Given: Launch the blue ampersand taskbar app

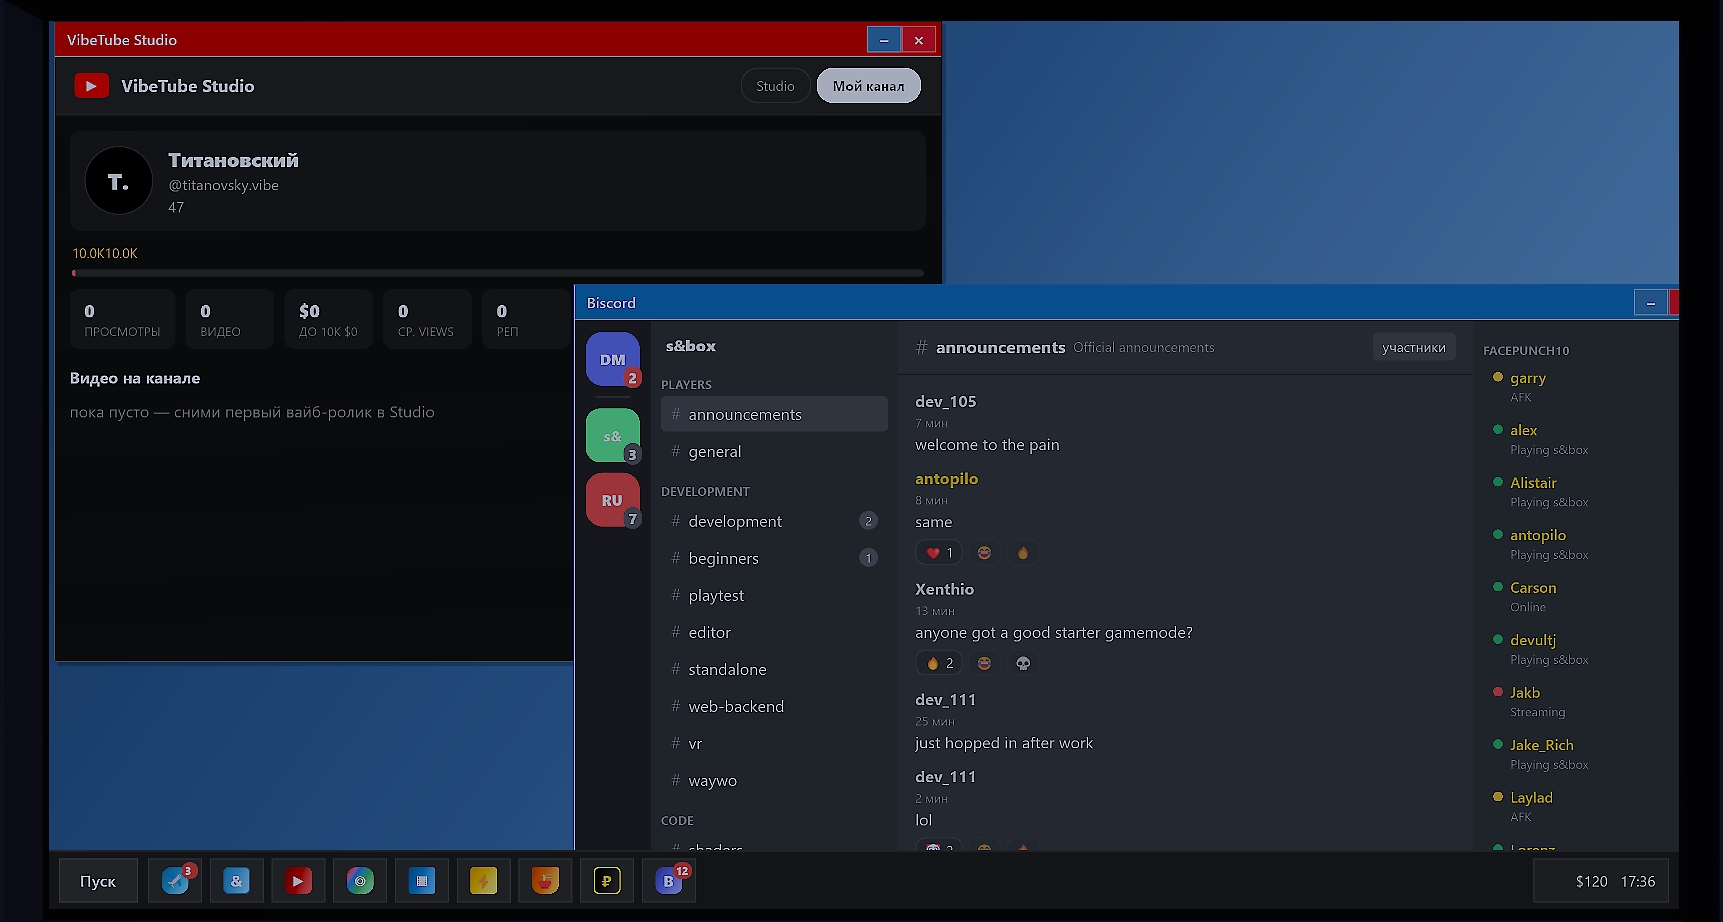Looking at the screenshot, I should 237,881.
